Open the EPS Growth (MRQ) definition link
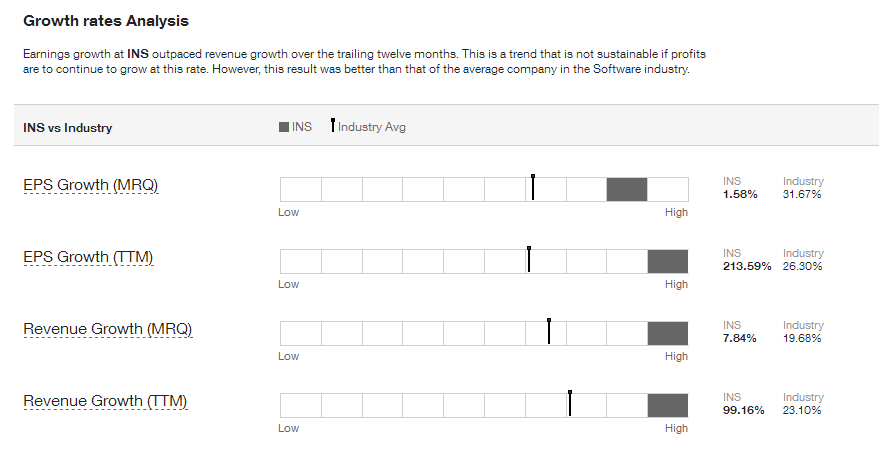Image resolution: width=879 pixels, height=462 pixels. pyautogui.click(x=91, y=185)
